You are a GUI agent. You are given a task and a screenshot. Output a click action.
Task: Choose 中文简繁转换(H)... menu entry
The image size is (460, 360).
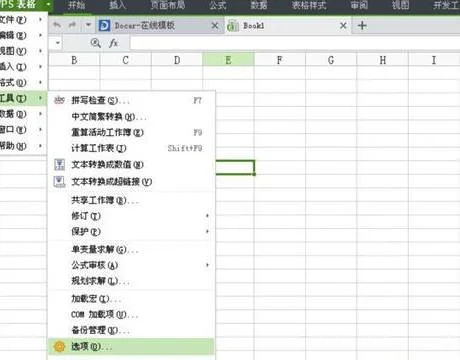pyautogui.click(x=132, y=117)
